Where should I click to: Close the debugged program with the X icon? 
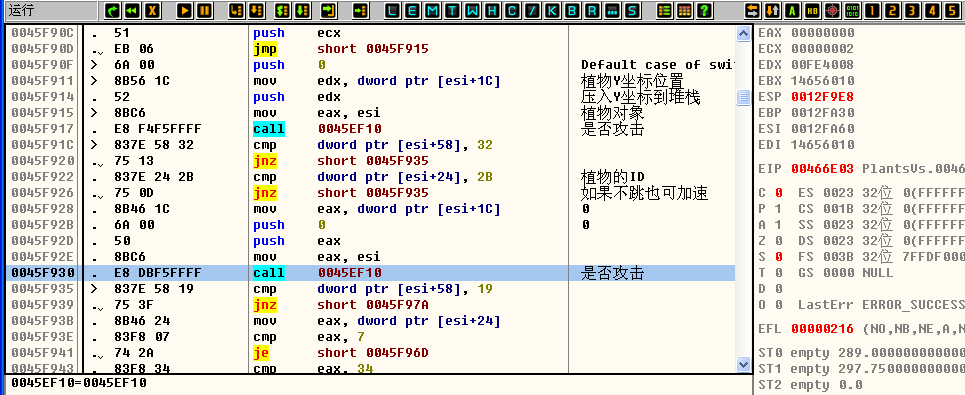tap(153, 10)
